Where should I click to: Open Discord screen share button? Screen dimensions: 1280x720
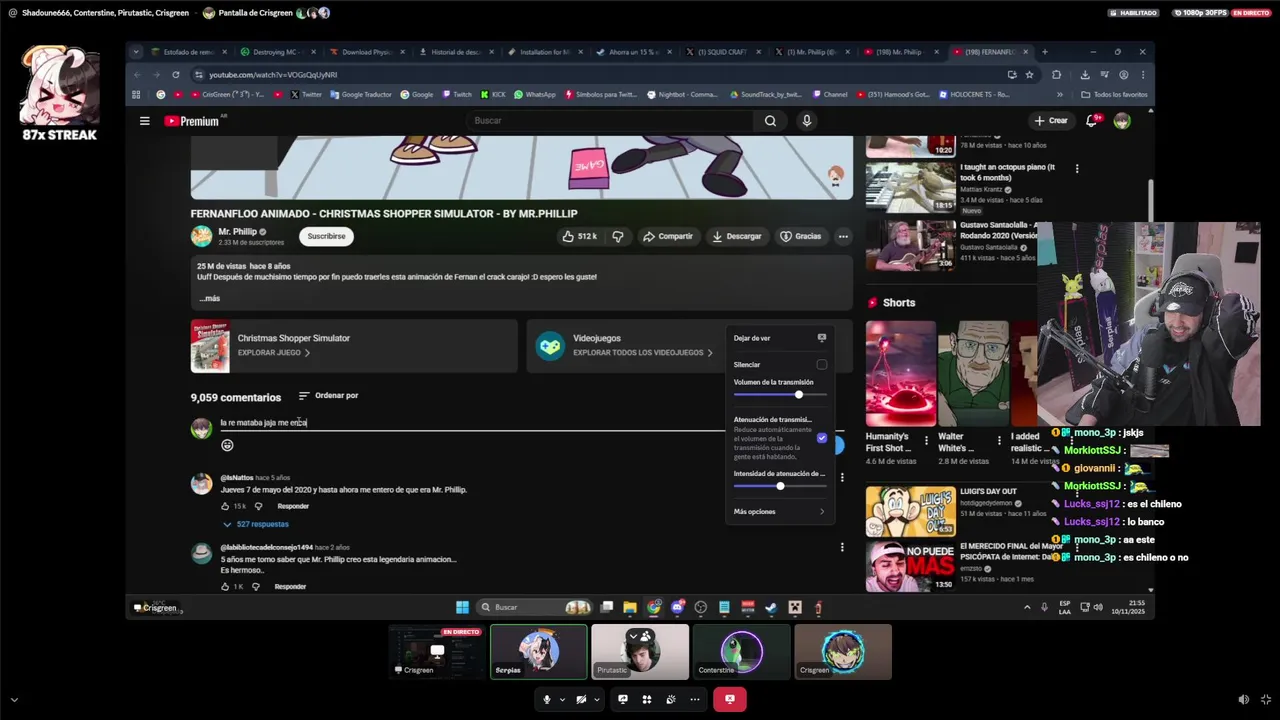tap(623, 700)
